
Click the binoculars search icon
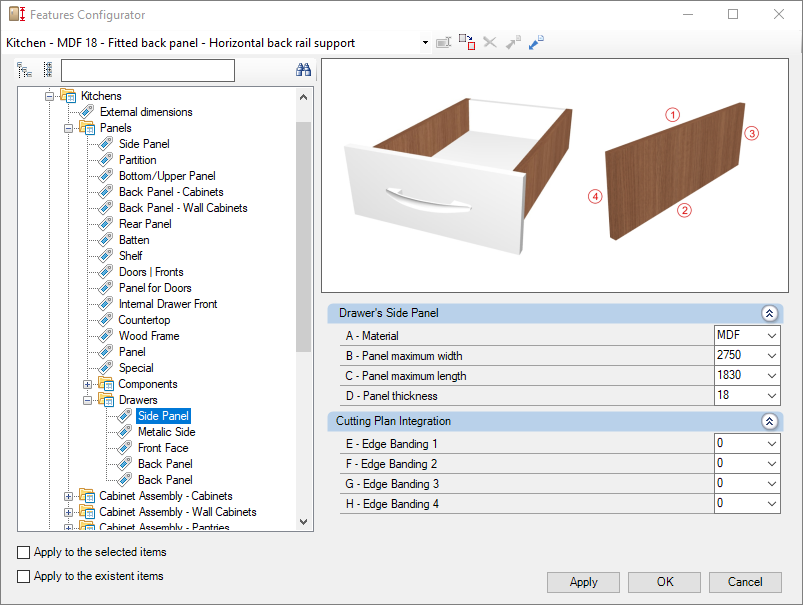[x=303, y=70]
